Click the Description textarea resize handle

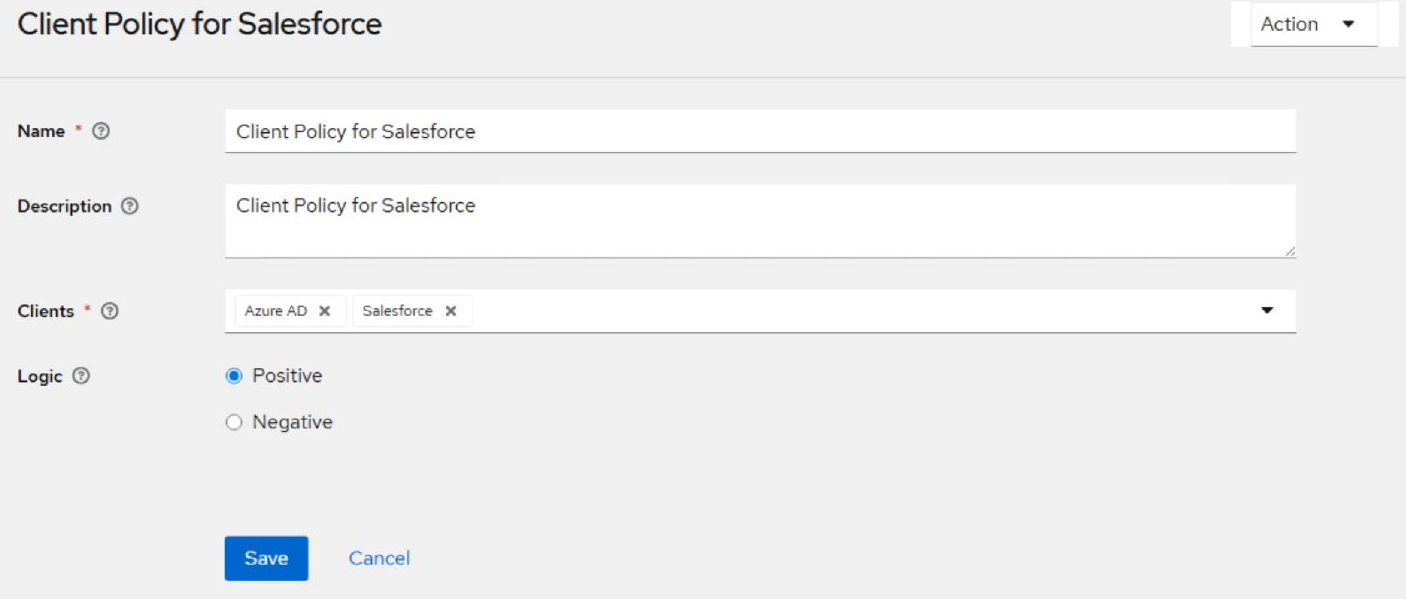[1290, 252]
